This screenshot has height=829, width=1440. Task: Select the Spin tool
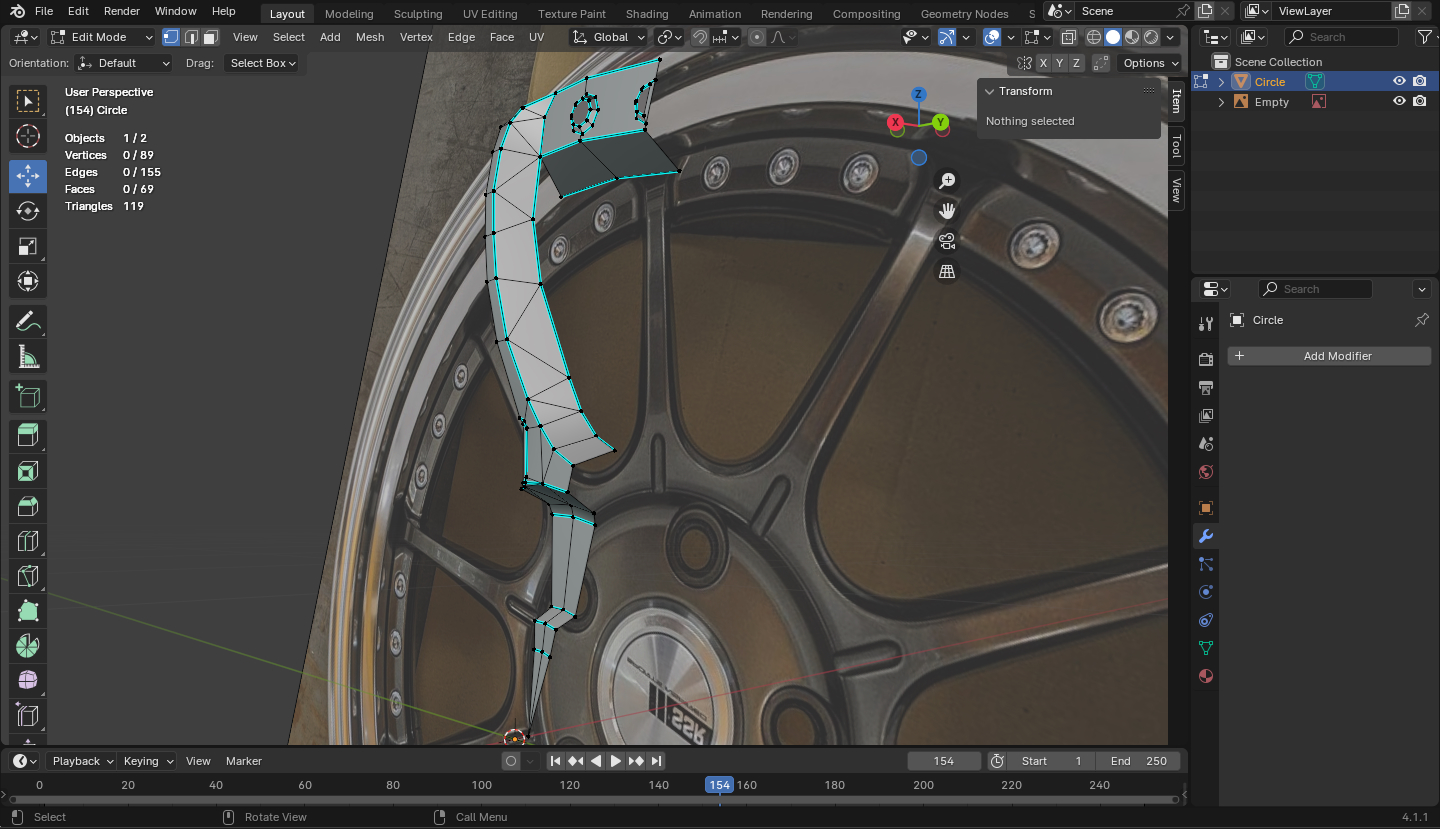[28, 646]
